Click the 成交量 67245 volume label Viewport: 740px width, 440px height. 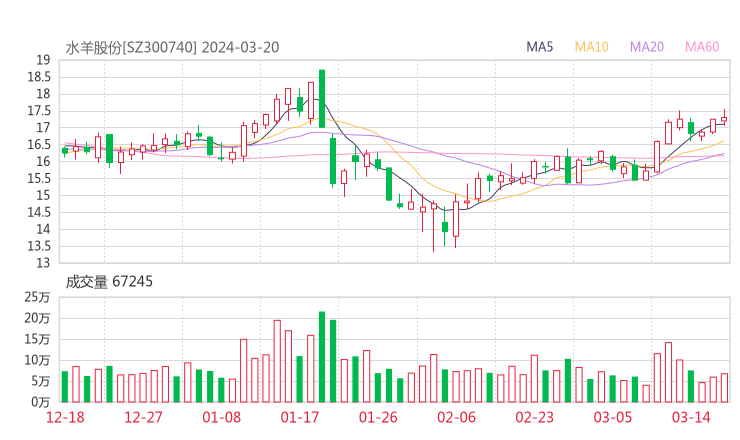point(109,282)
